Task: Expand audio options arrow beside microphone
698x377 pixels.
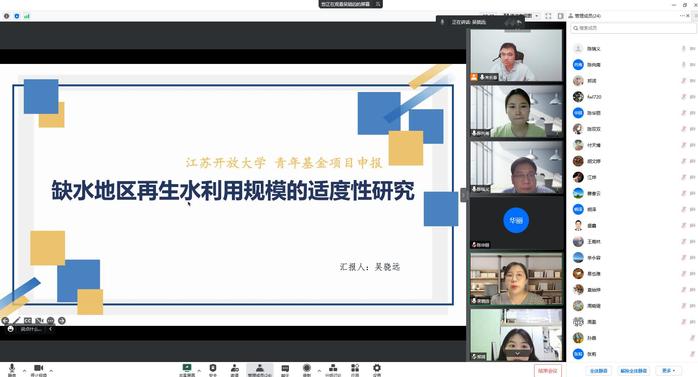Action: pos(24,370)
